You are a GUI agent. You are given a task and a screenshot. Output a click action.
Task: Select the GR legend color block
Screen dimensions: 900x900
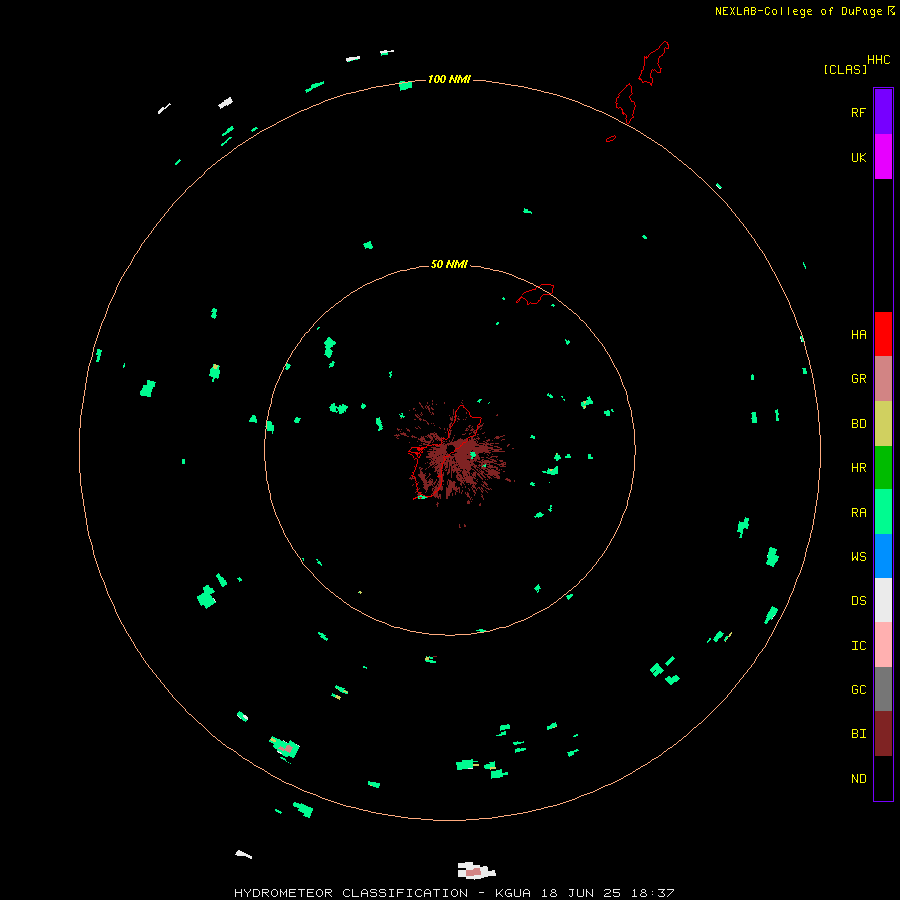883,379
